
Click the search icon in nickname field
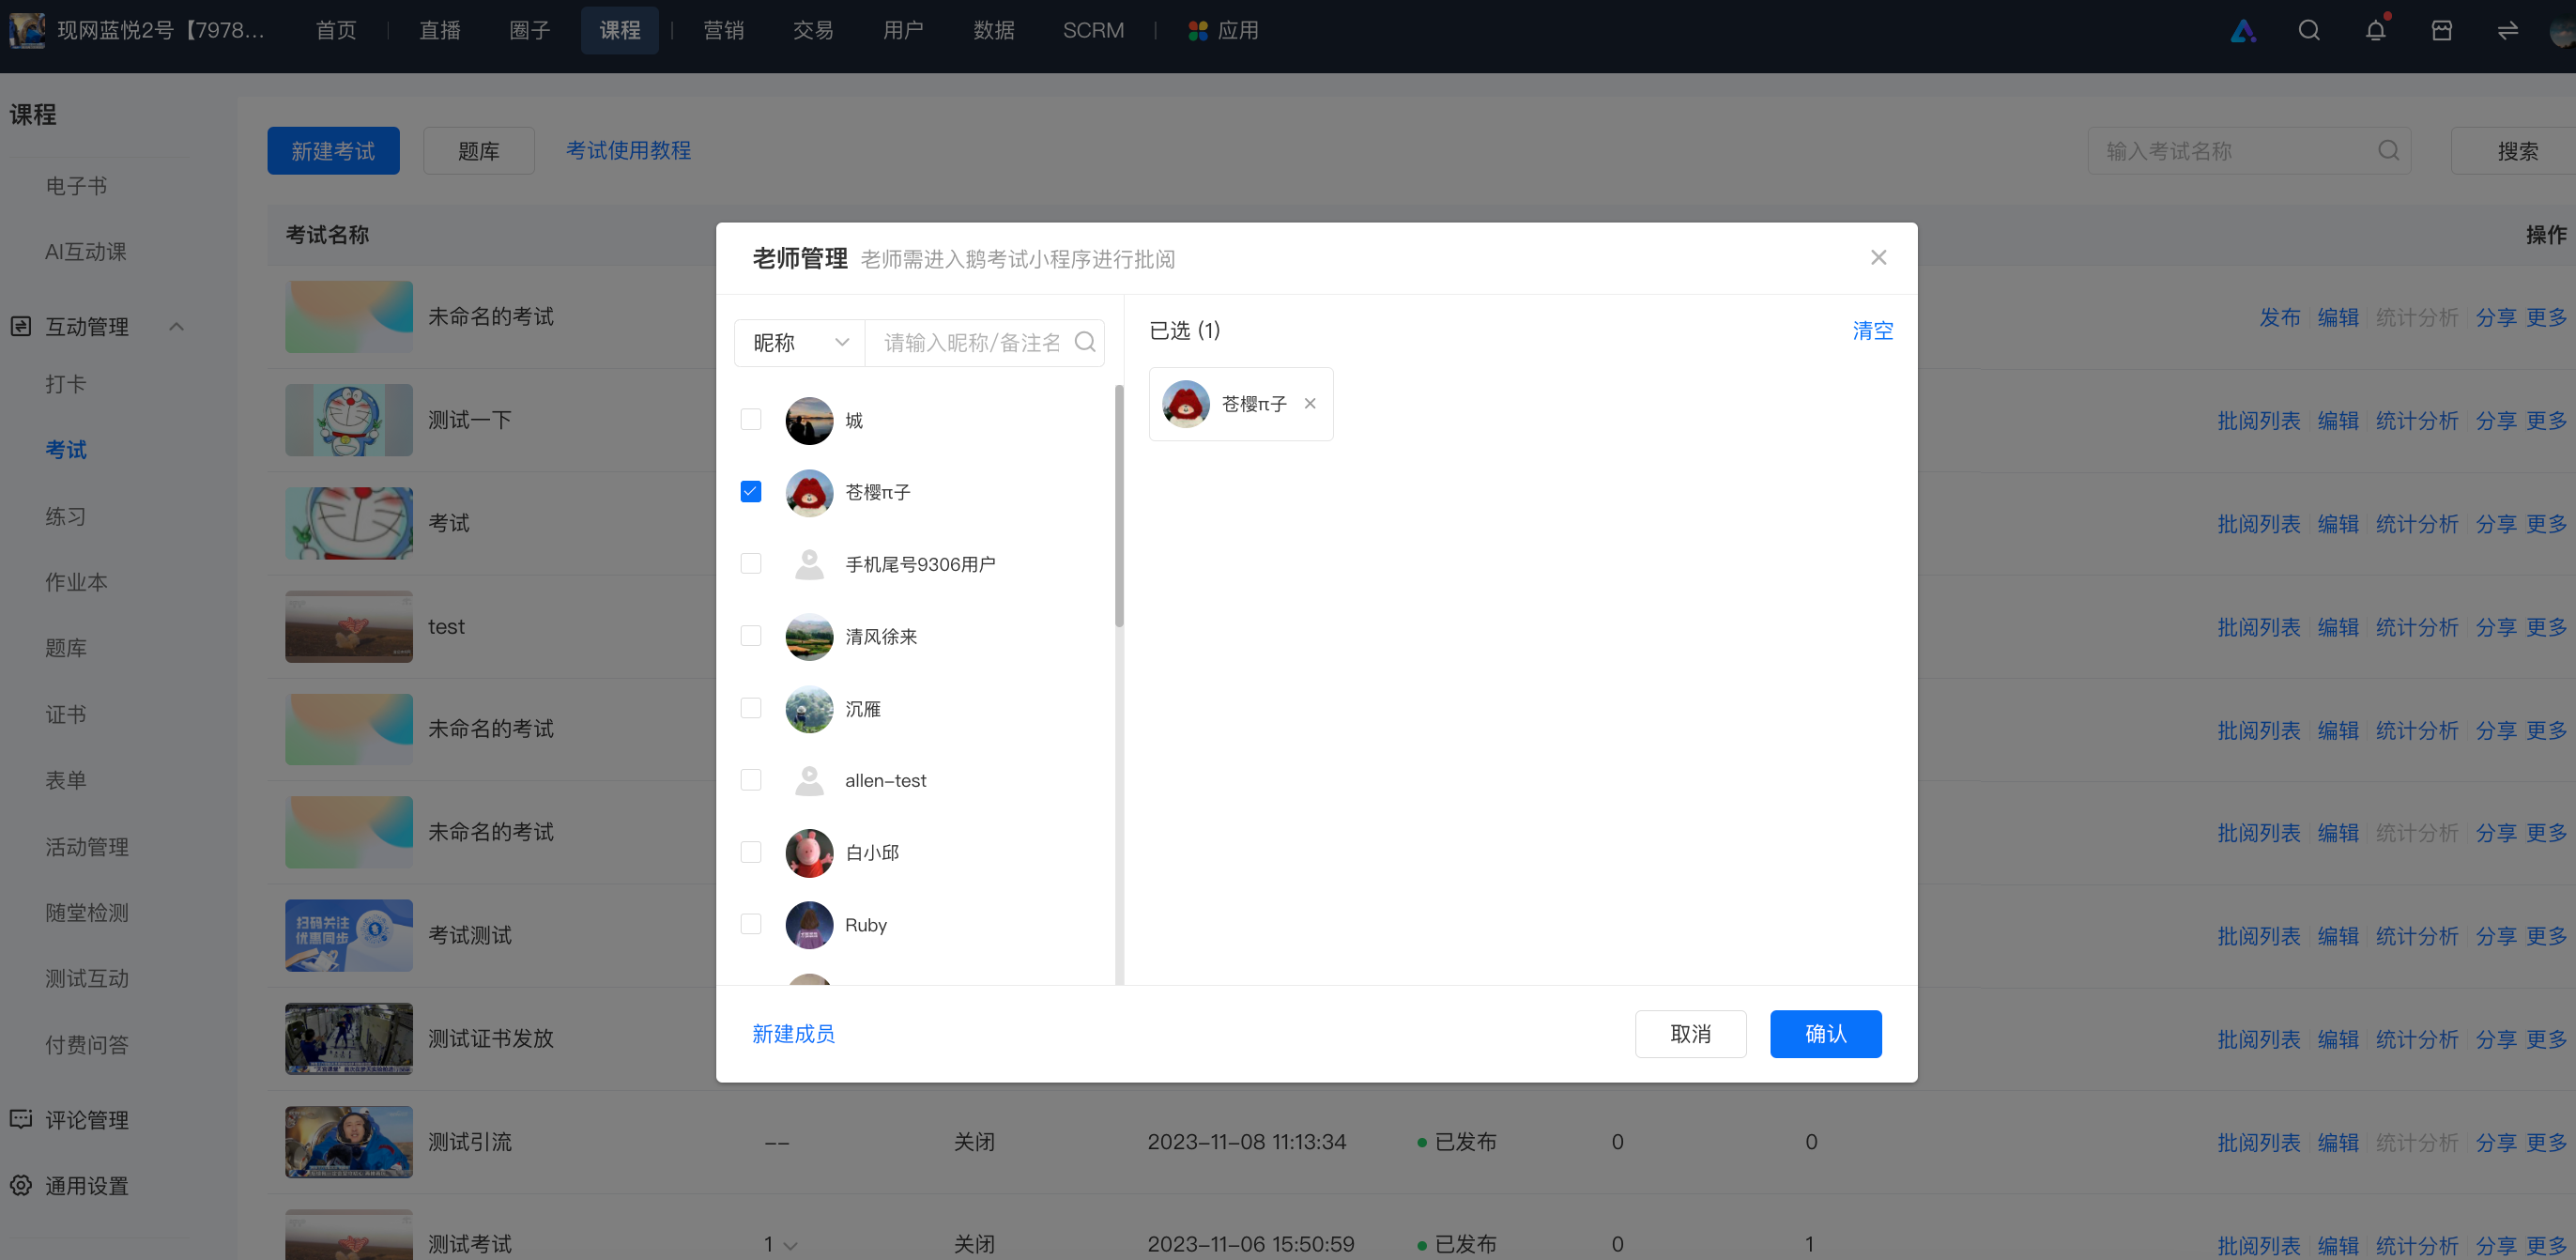[1084, 343]
